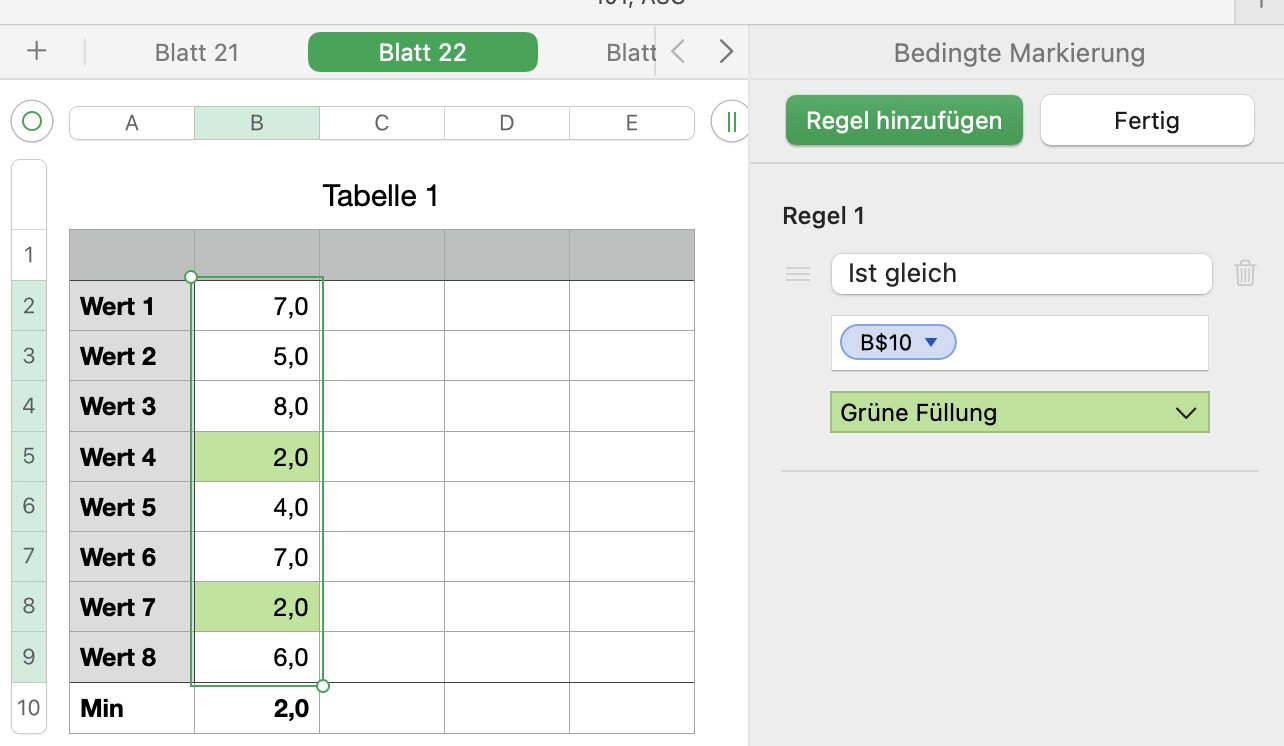The width and height of the screenshot is (1284, 746).
Task: Switch to the Blatt 21 tab
Action: tap(197, 52)
